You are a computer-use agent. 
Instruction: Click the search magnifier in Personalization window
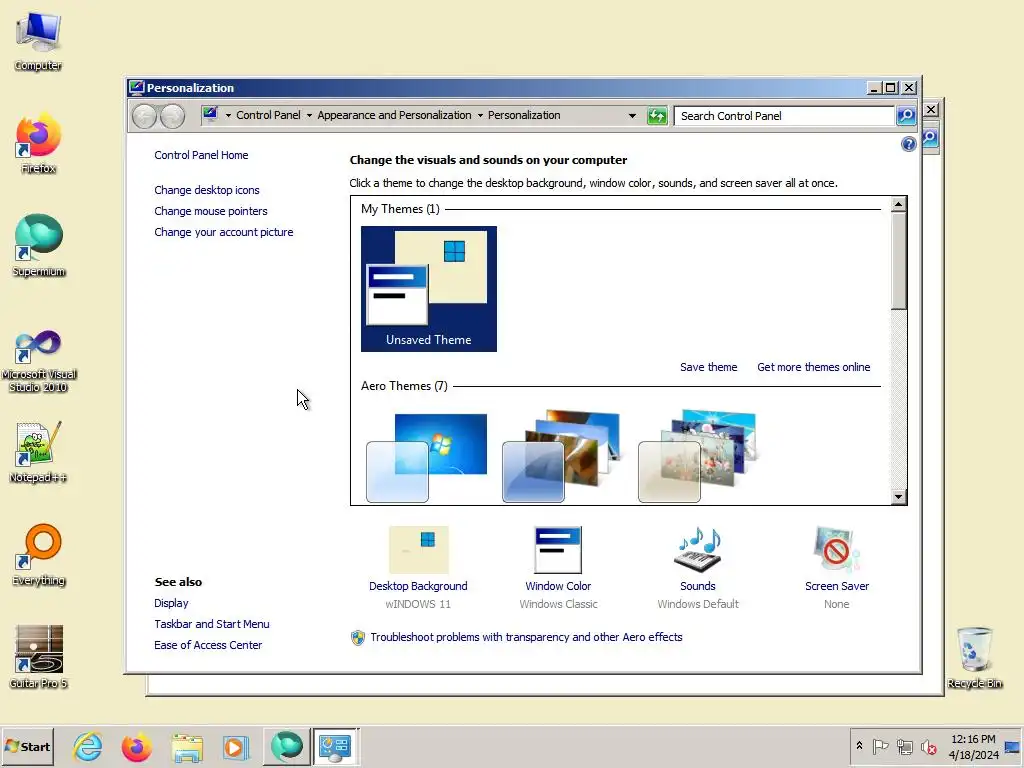point(906,116)
